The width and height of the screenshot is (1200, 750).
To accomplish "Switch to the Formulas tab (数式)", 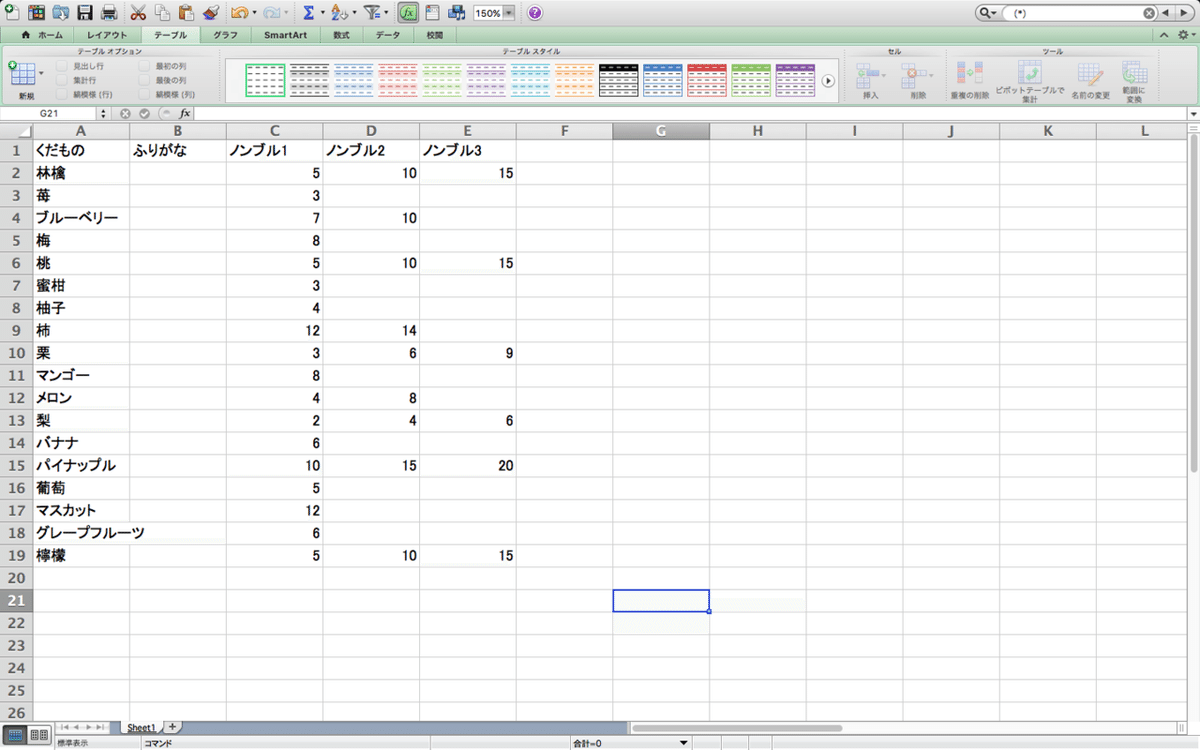I will [x=341, y=35].
